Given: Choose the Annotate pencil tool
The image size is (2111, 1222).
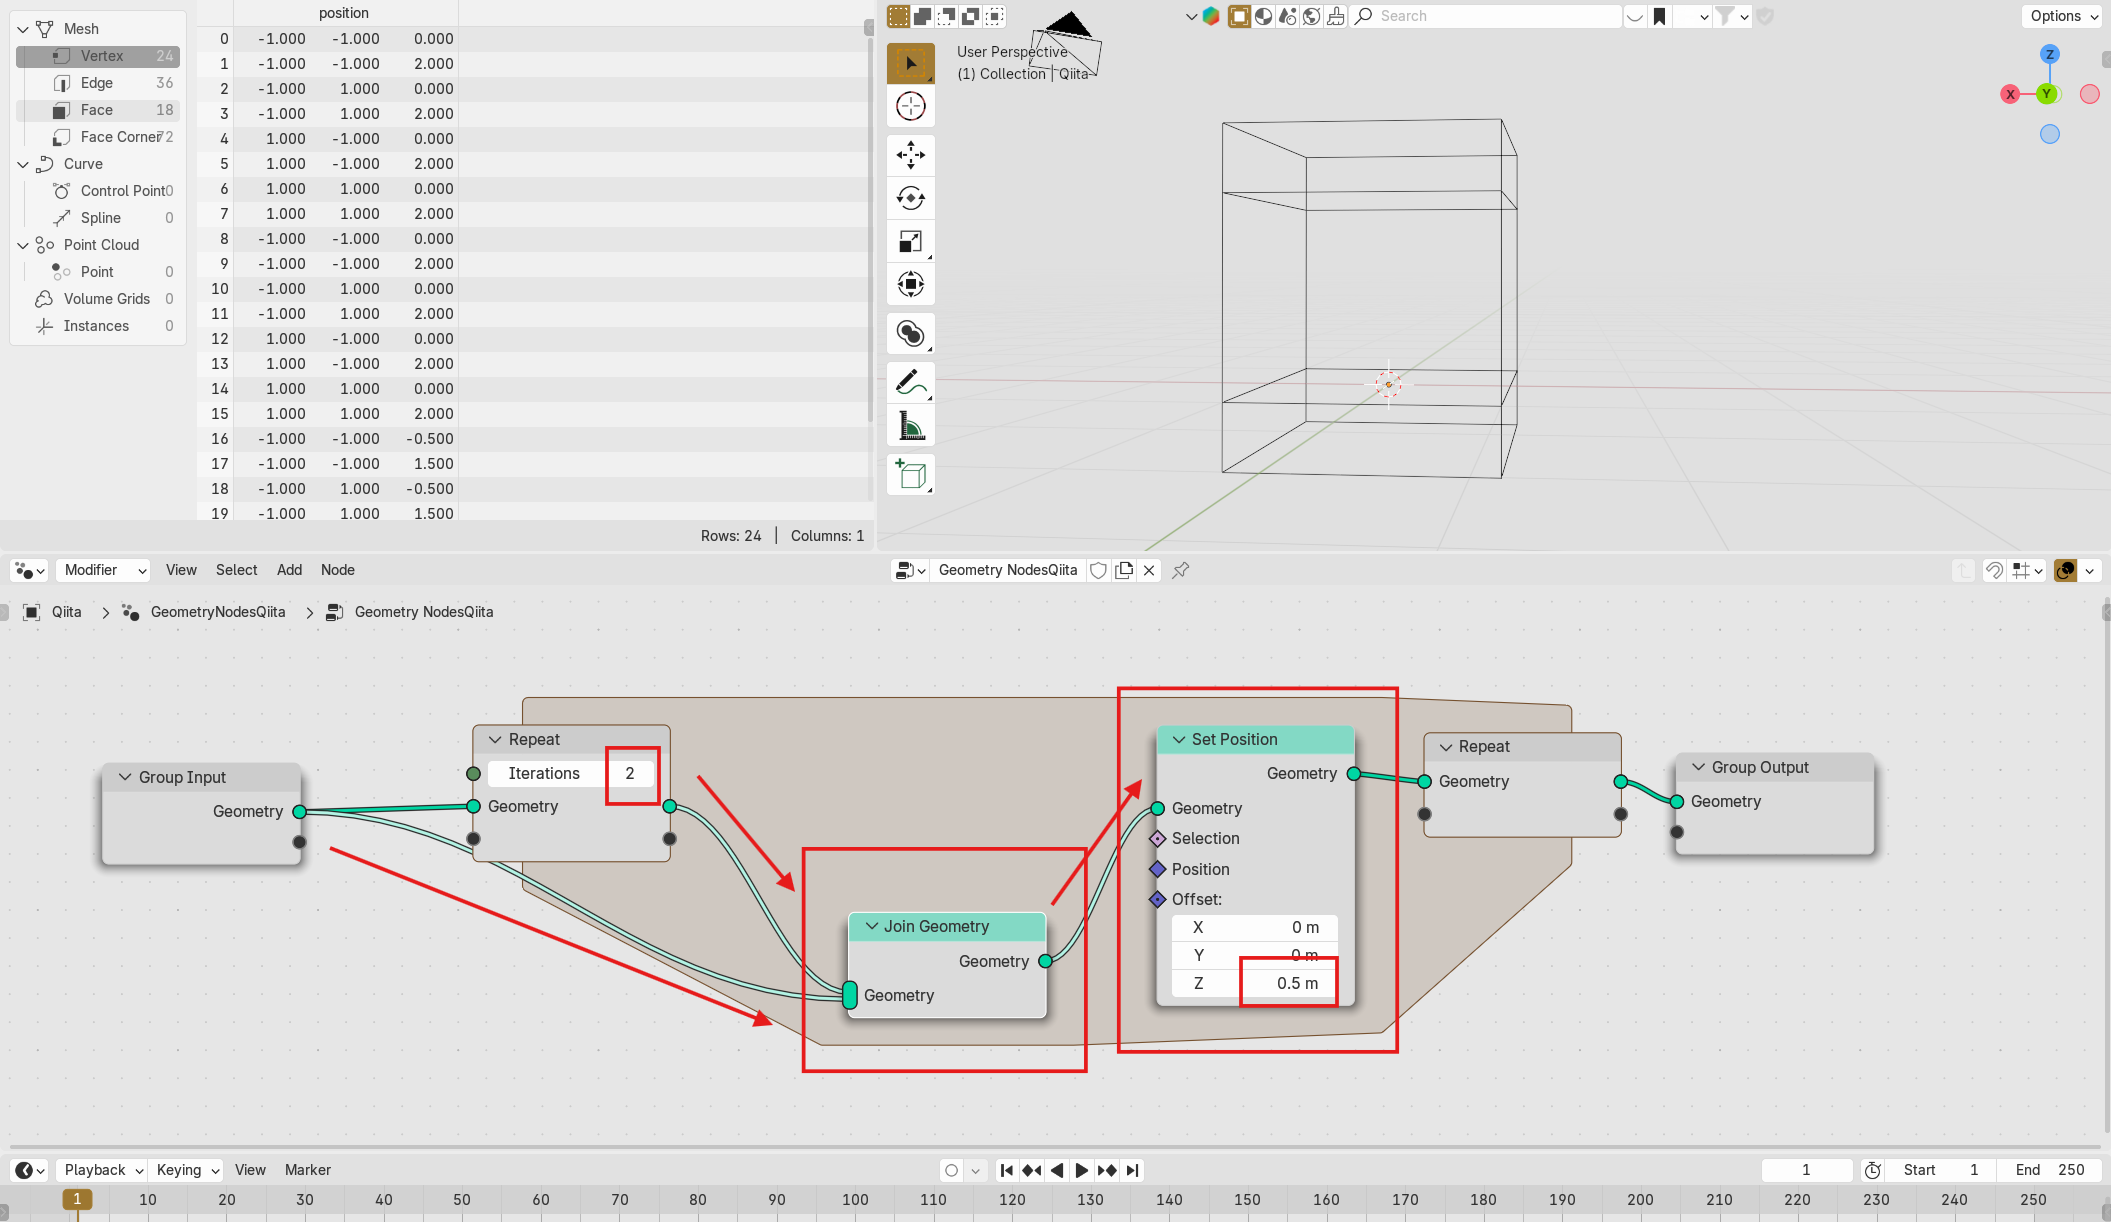Looking at the screenshot, I should [910, 382].
